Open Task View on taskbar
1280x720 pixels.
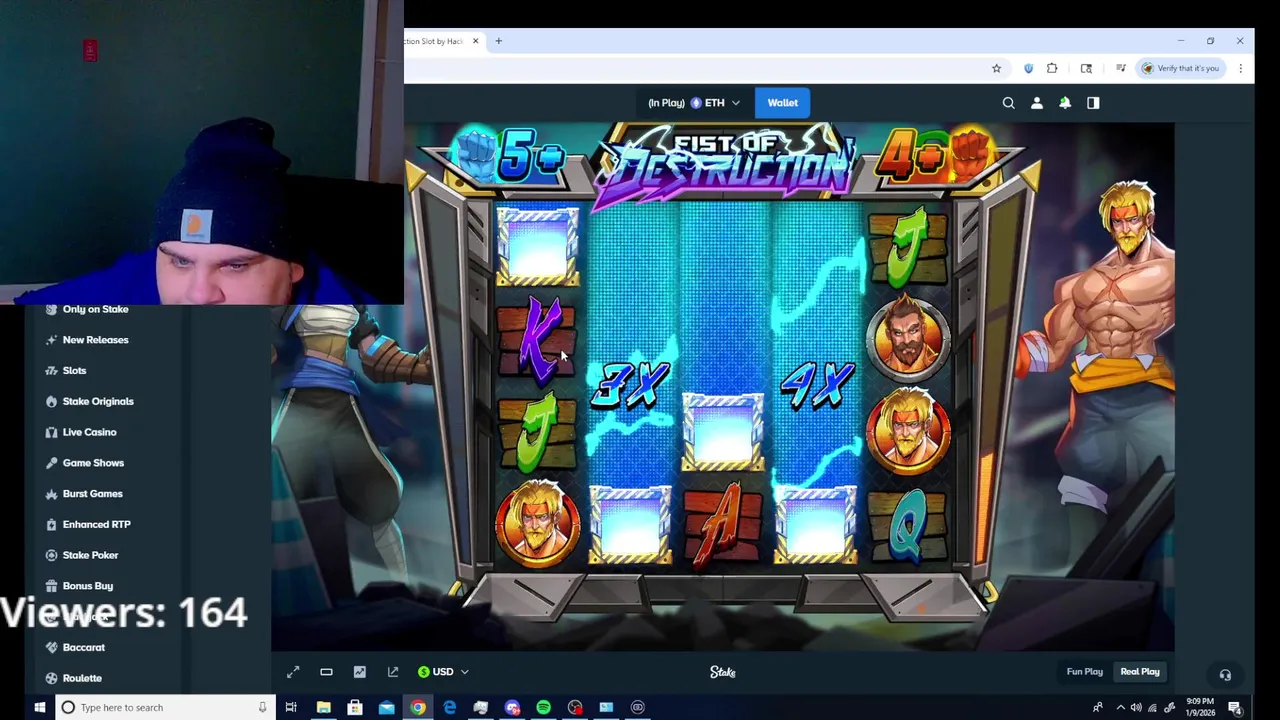click(291, 707)
